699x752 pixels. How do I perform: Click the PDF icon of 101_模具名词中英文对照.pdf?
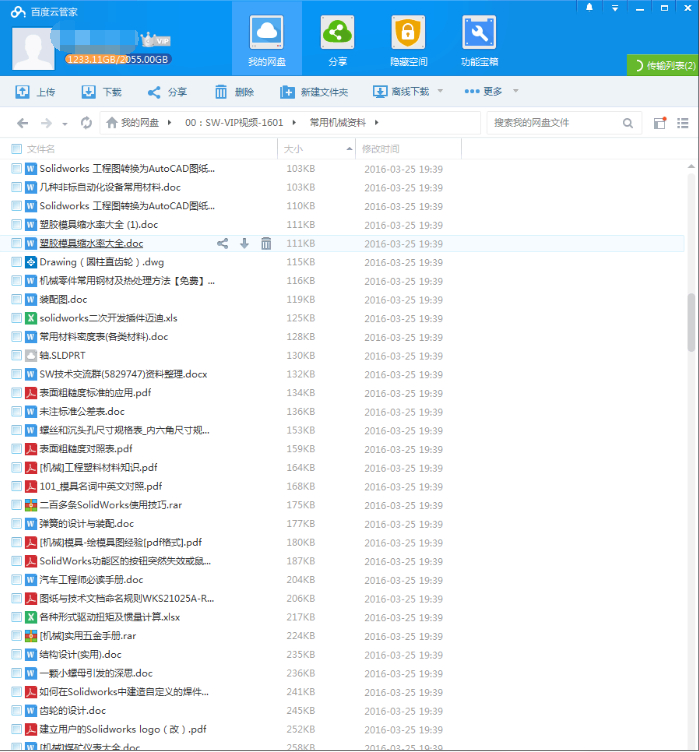point(31,486)
